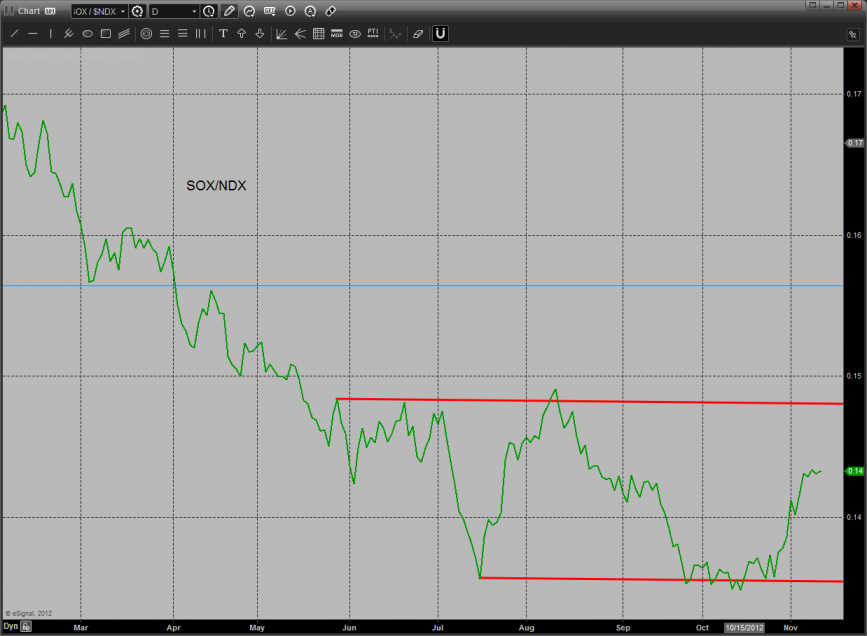
Task: Click the 0.14 current price label
Action: [855, 471]
